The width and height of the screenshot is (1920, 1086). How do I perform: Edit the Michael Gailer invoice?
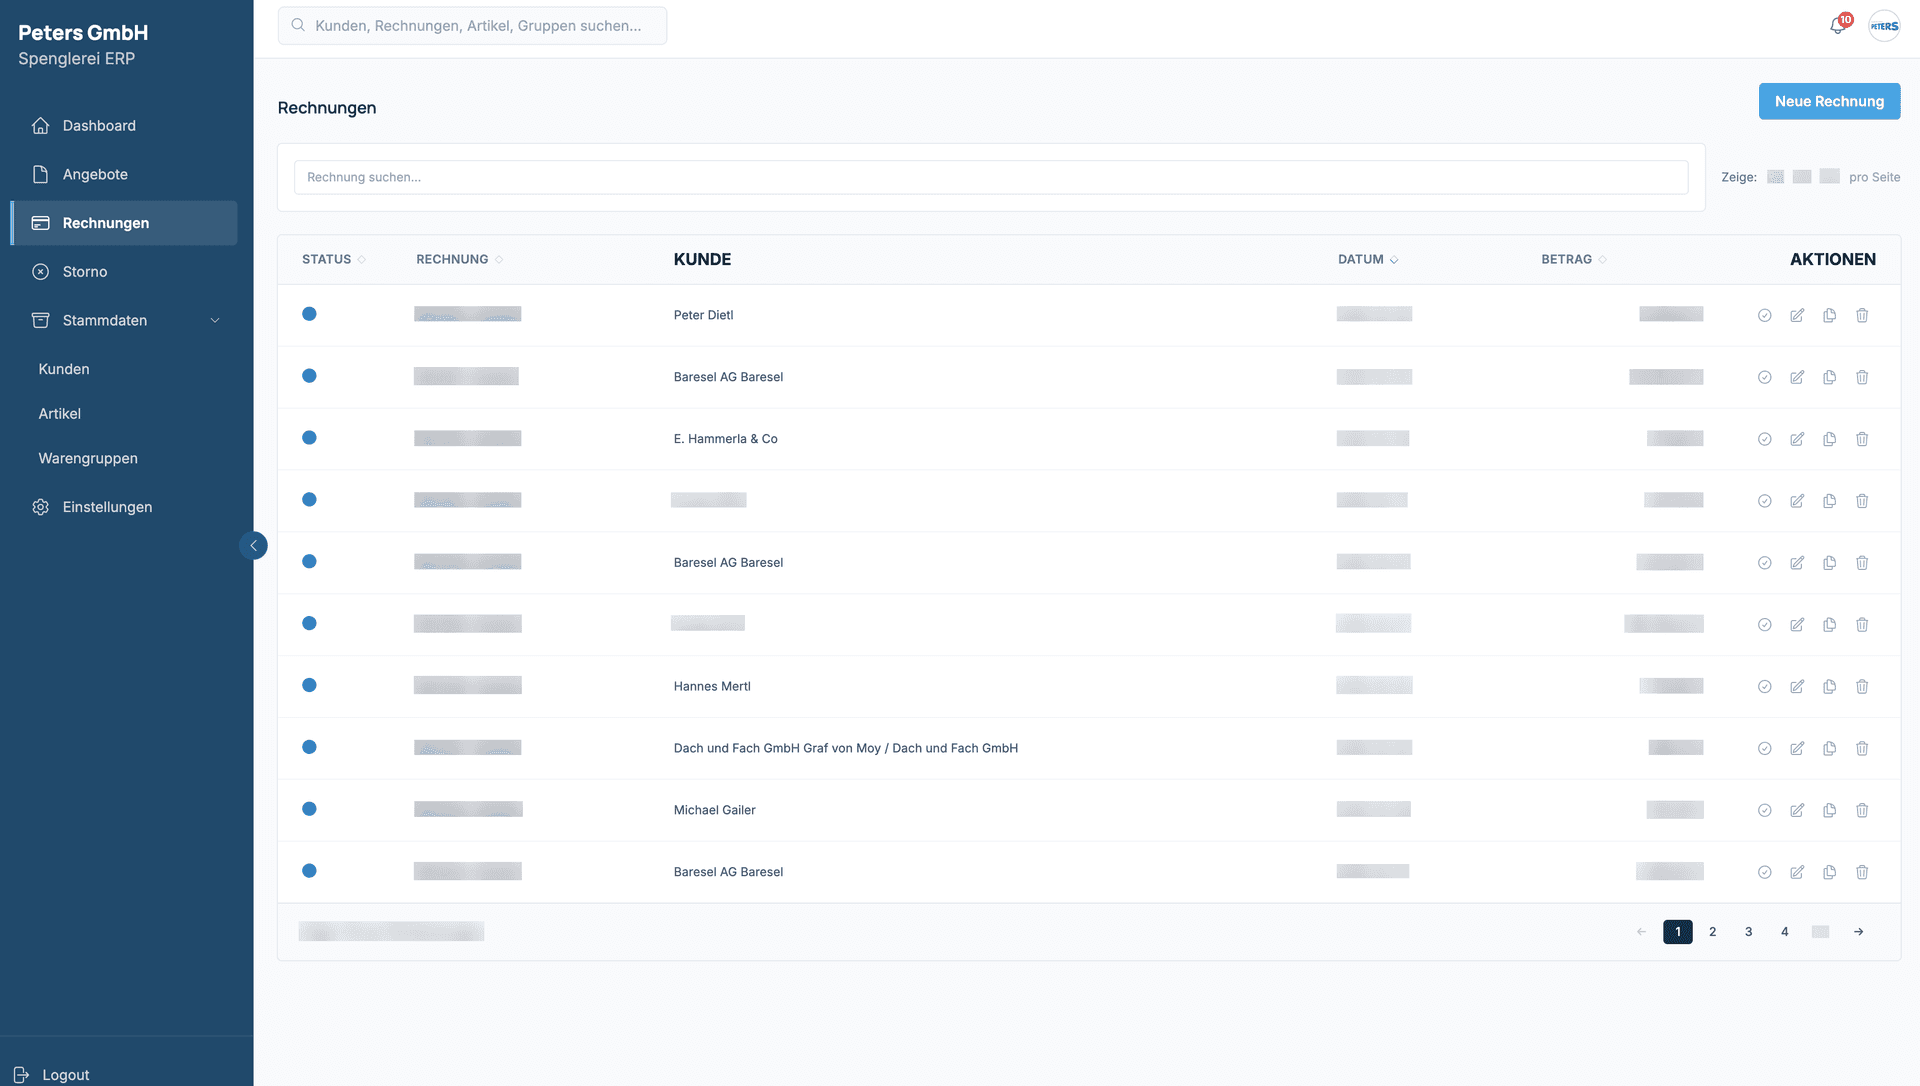pos(1797,811)
